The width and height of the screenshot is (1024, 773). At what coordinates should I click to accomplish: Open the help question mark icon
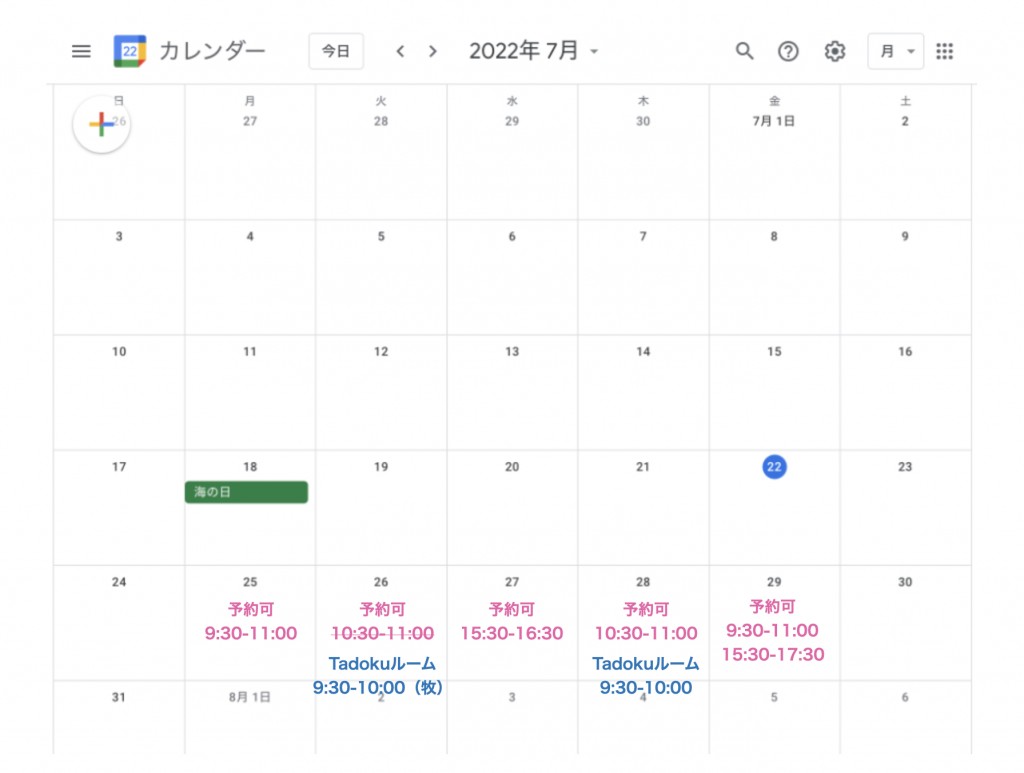(788, 51)
